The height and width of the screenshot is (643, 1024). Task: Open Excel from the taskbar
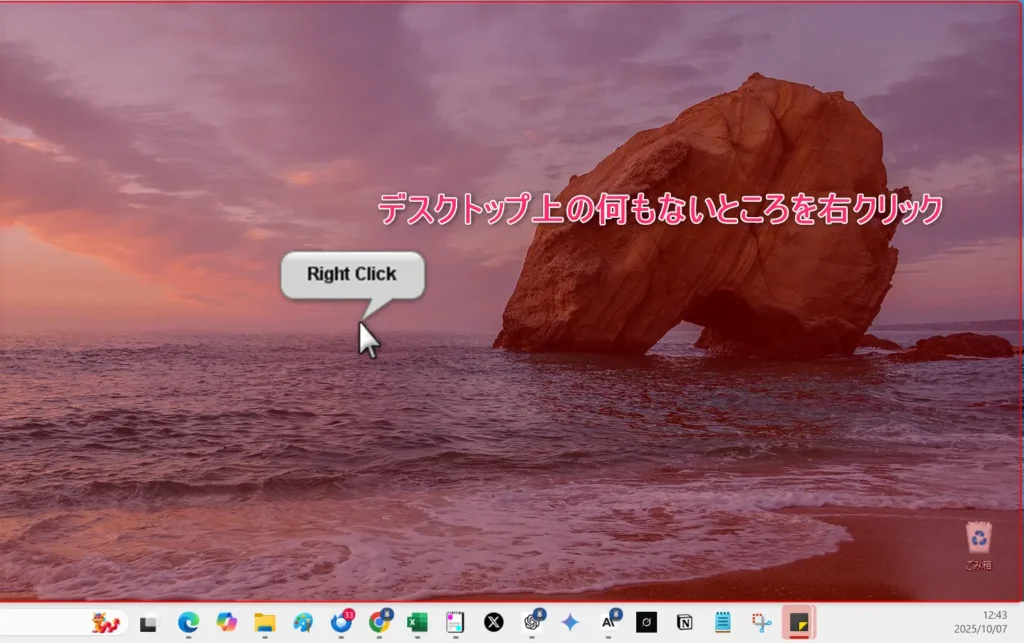tap(417, 622)
